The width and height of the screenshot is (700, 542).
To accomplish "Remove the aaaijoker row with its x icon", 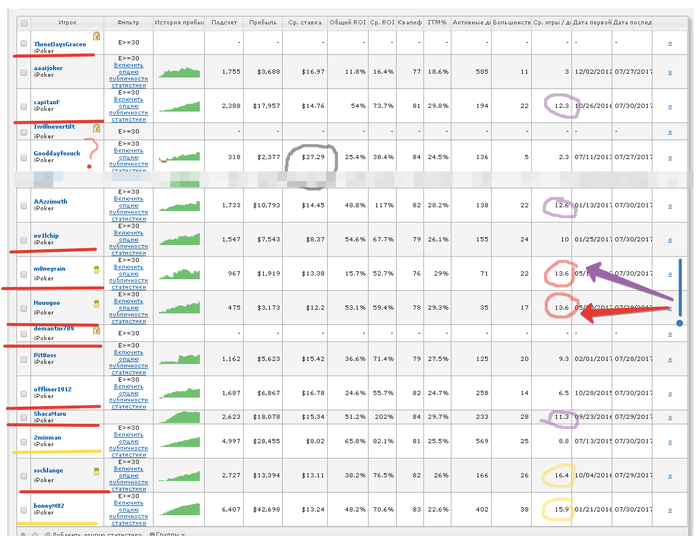I will (x=670, y=72).
